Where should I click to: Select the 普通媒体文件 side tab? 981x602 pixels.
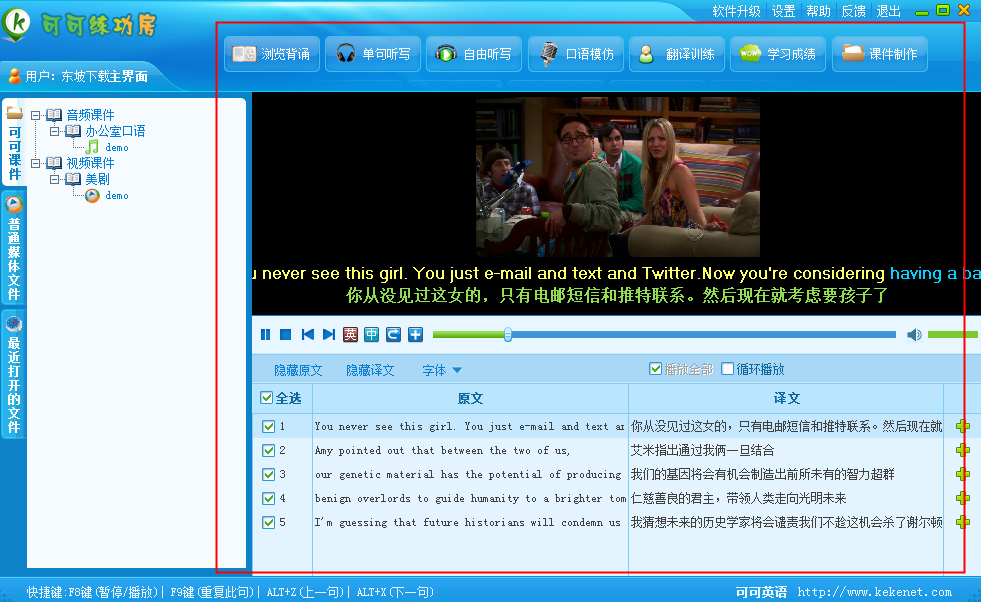(14, 248)
